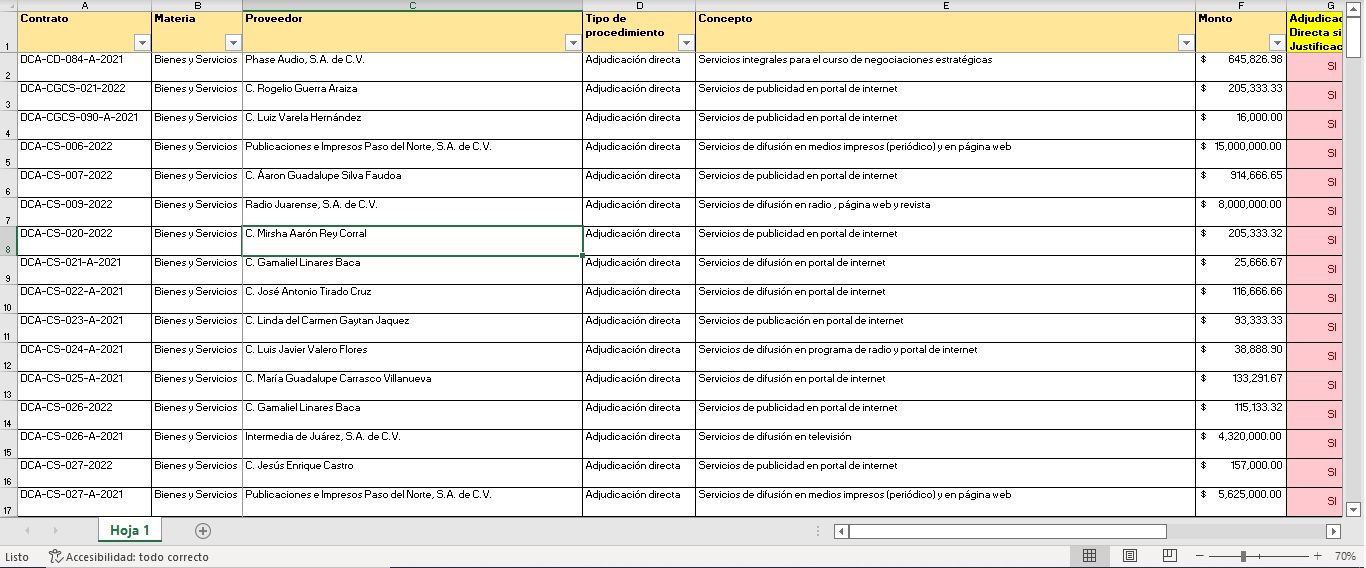Select cell C. Áaron Guadalupe Silva Faudoa
Viewport: 1366px width, 568px height.
click(x=412, y=183)
